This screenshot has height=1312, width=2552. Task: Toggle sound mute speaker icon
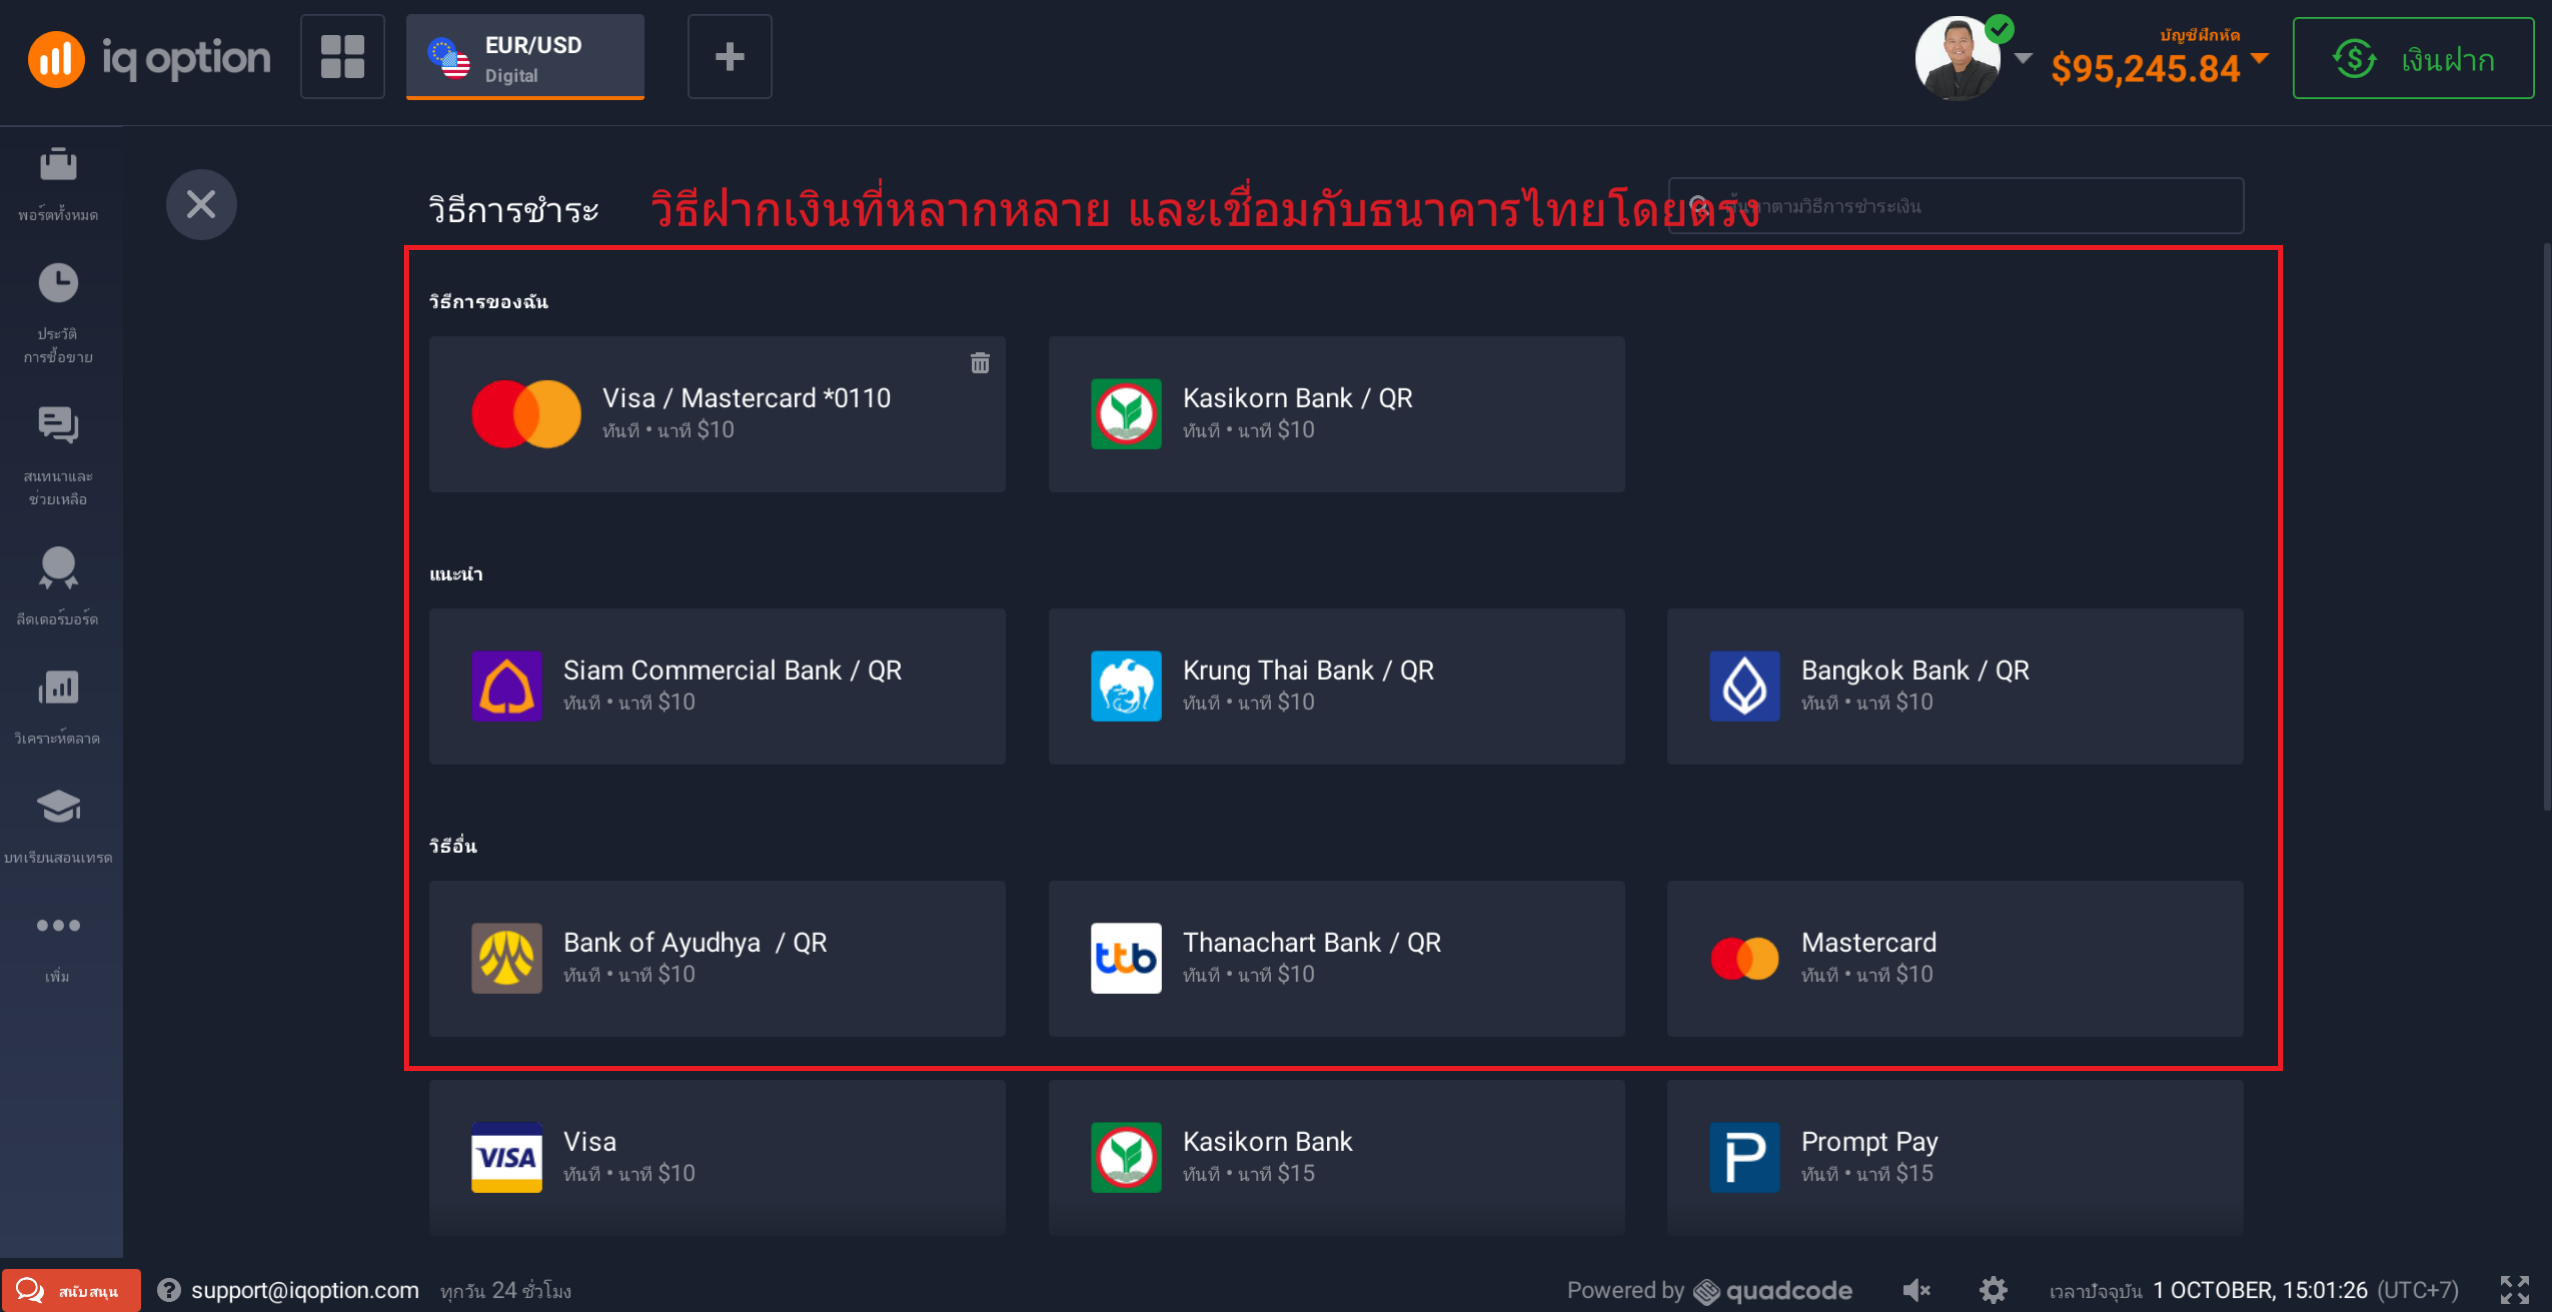[1916, 1290]
